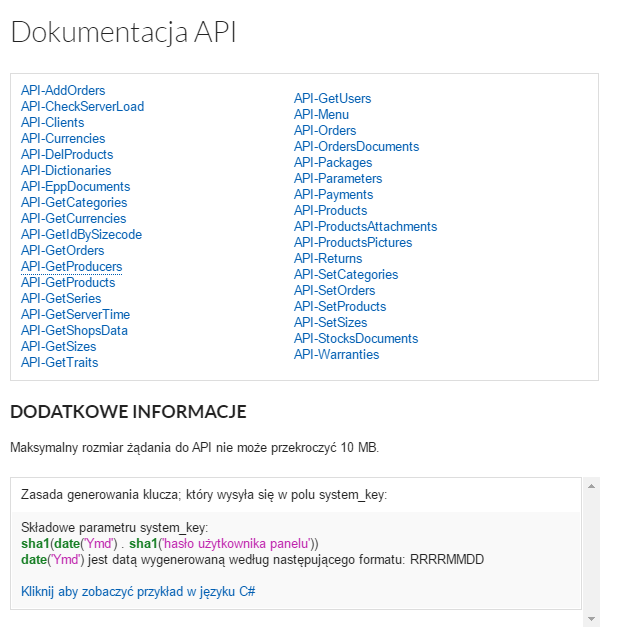Viewport: 618px width, 627px height.
Task: Click link to see C# example
Action: click(138, 591)
